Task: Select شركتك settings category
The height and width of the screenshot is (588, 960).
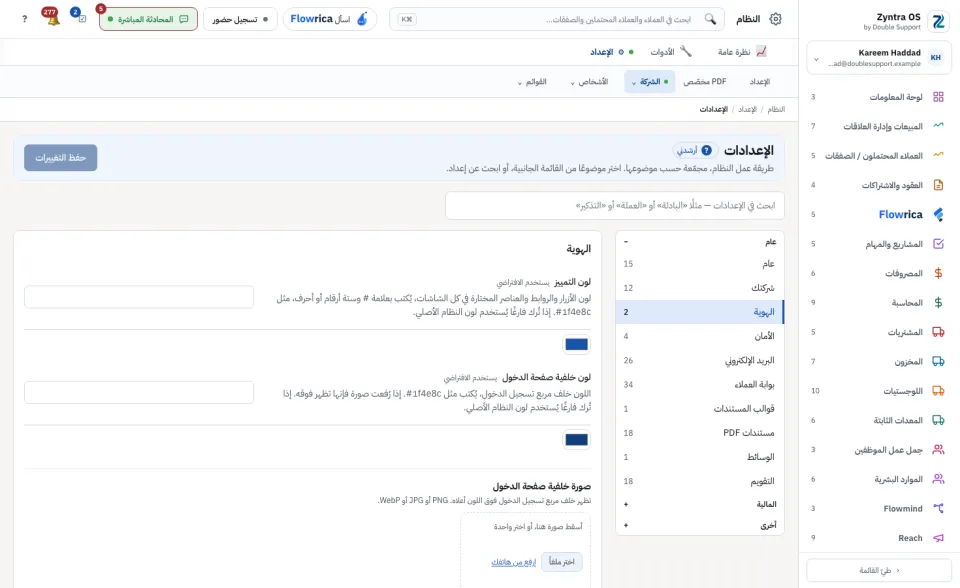Action: [700, 287]
